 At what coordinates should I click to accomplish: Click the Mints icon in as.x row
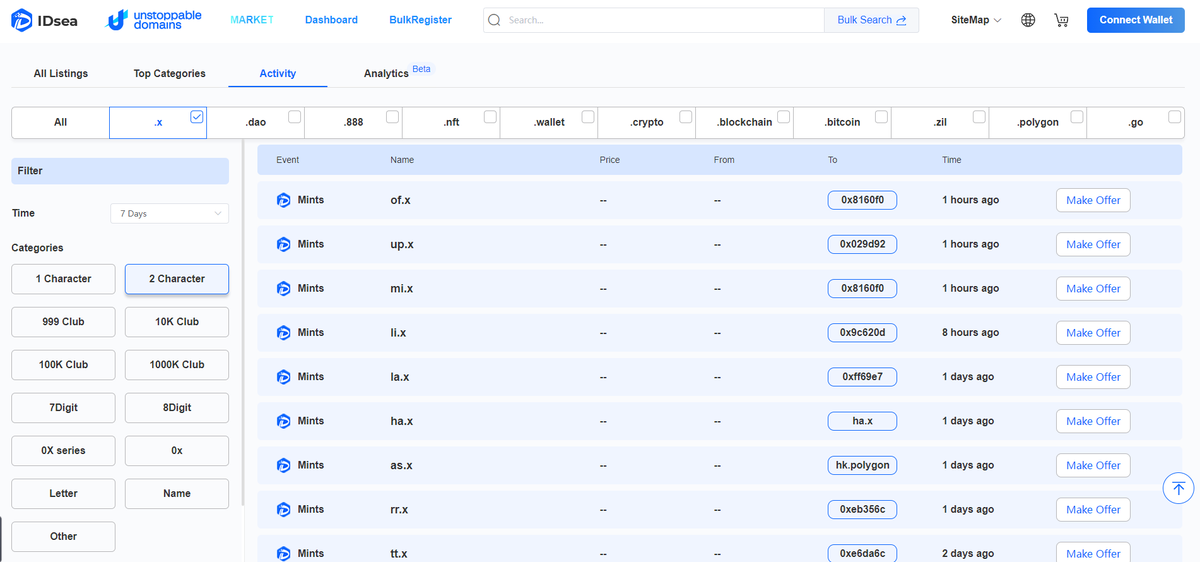coord(283,465)
